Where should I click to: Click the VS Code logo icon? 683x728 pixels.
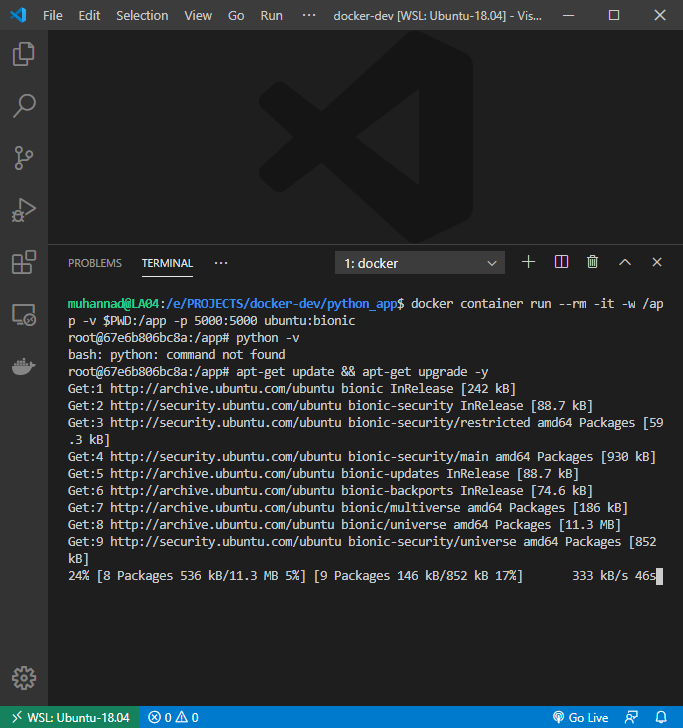coord(18,15)
